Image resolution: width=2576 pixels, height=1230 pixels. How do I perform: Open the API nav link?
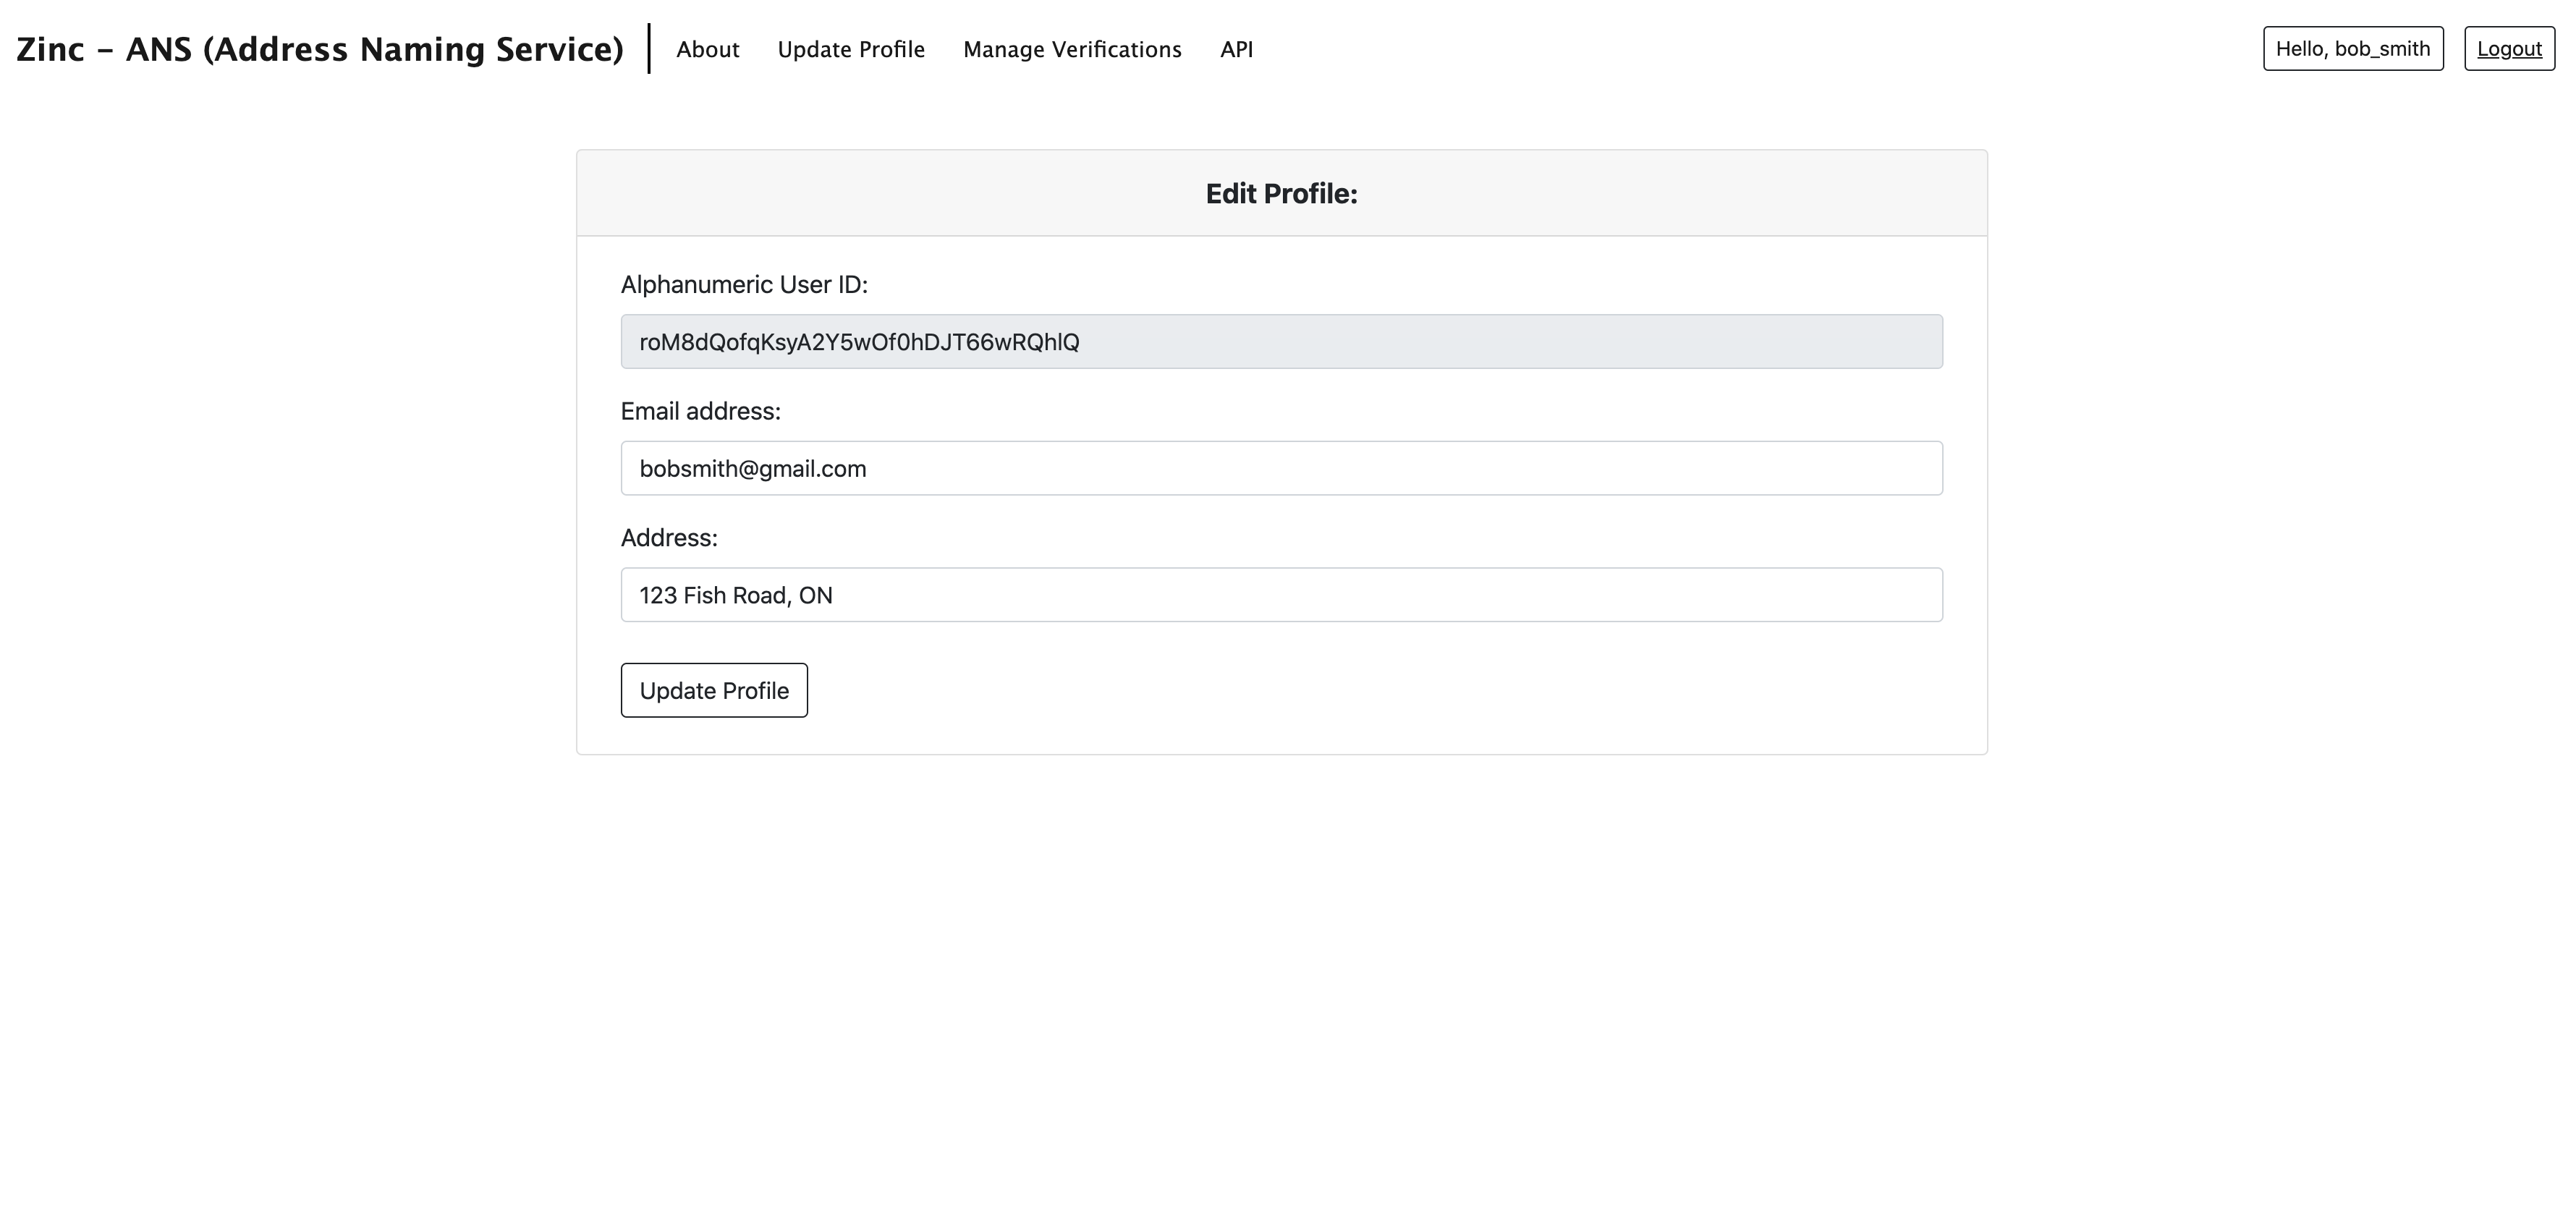tap(1236, 49)
